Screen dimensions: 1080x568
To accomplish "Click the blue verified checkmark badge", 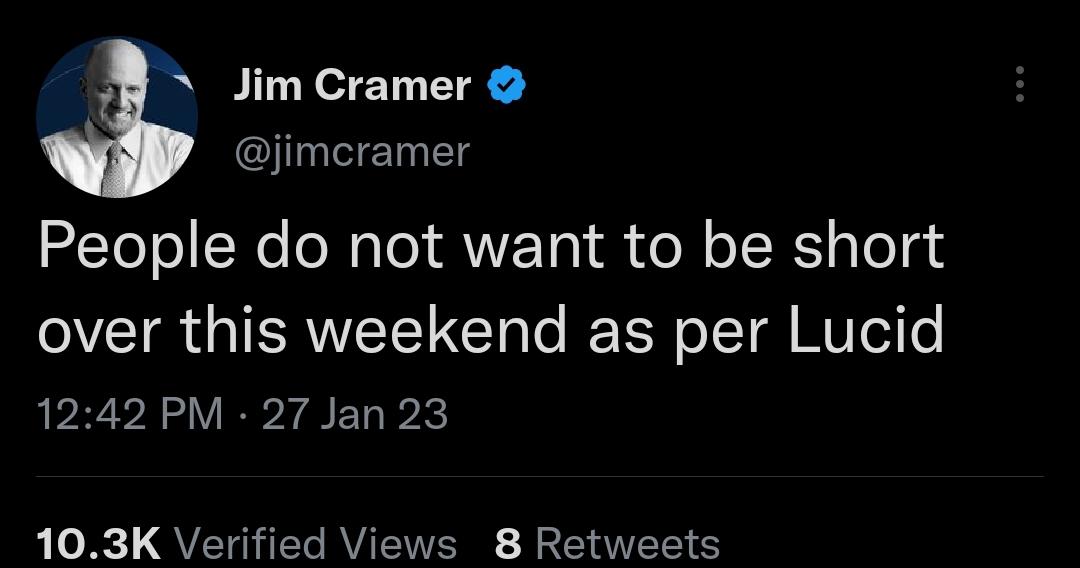I will coord(507,87).
